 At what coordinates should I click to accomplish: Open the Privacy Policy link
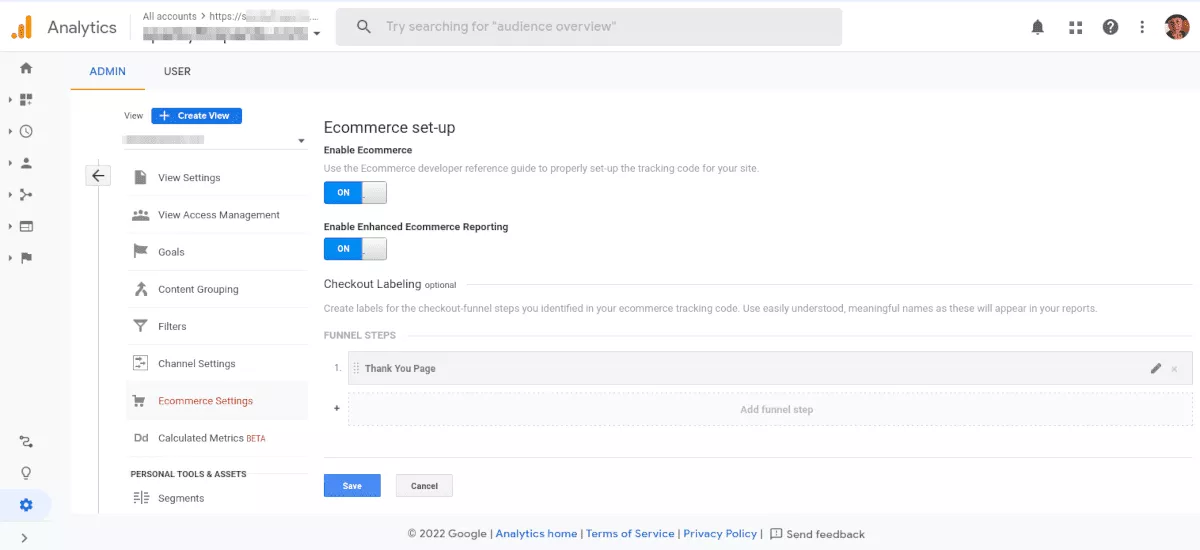(720, 534)
